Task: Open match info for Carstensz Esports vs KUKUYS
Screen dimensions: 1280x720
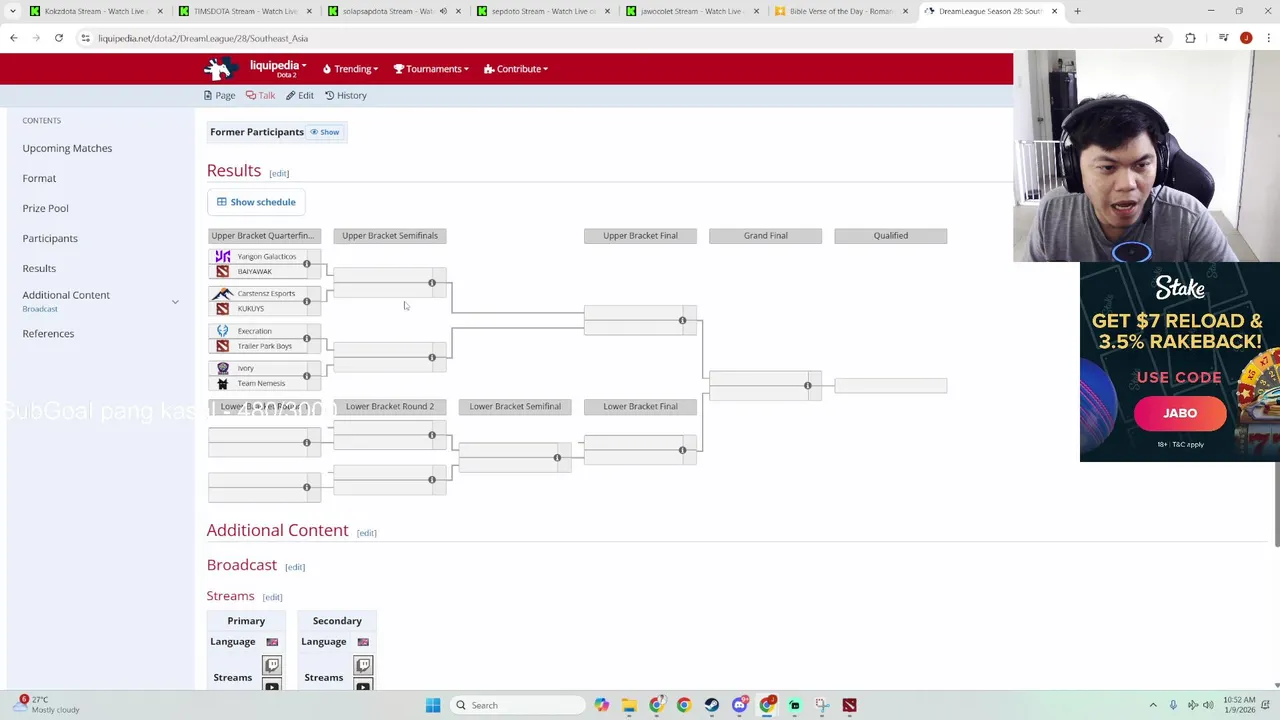Action: click(307, 301)
